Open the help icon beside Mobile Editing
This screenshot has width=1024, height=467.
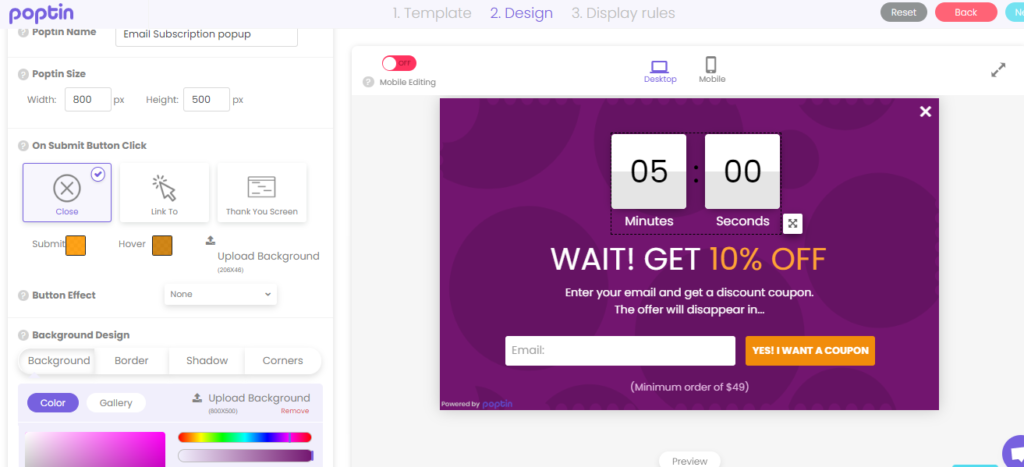coord(368,82)
